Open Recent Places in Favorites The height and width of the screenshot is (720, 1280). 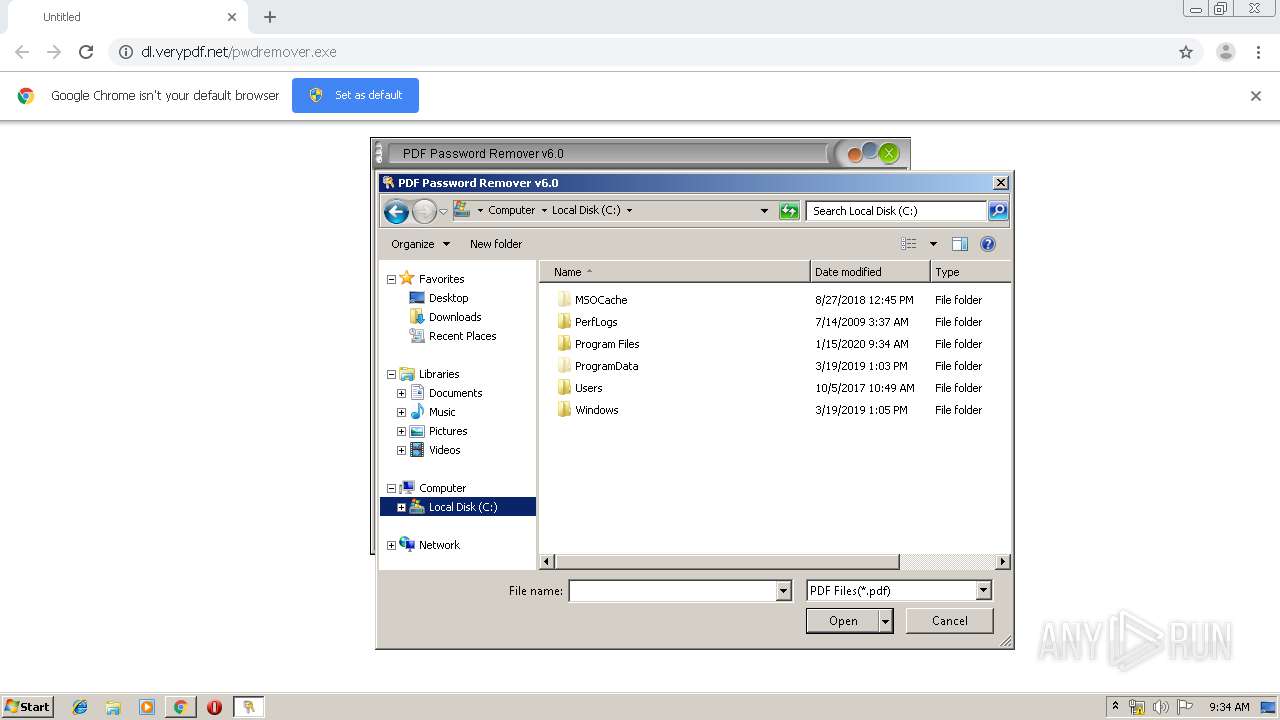click(462, 336)
